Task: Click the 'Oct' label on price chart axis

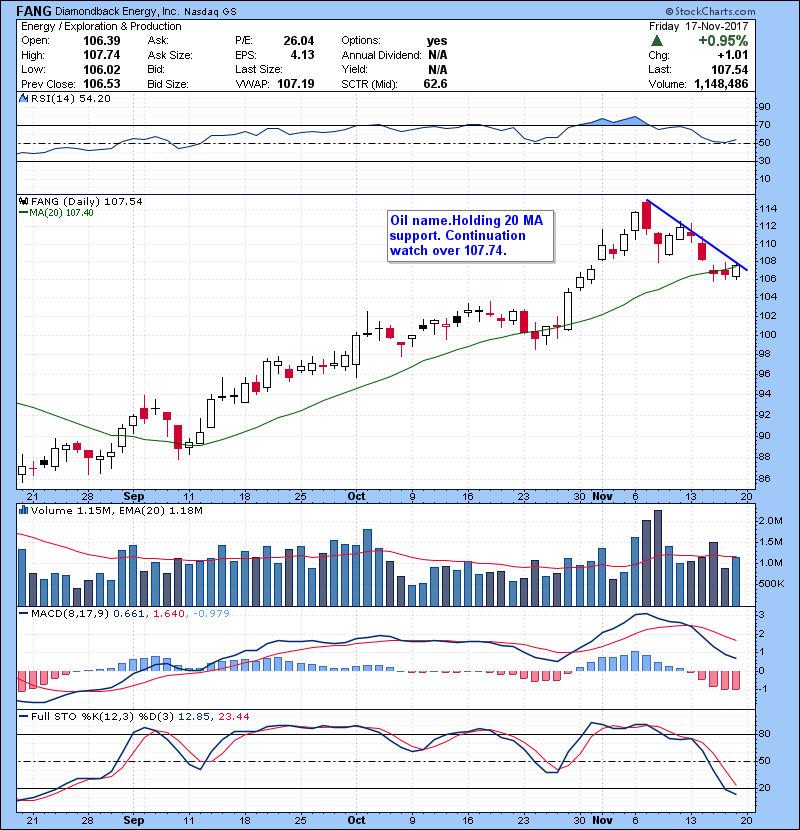Action: tap(356, 497)
